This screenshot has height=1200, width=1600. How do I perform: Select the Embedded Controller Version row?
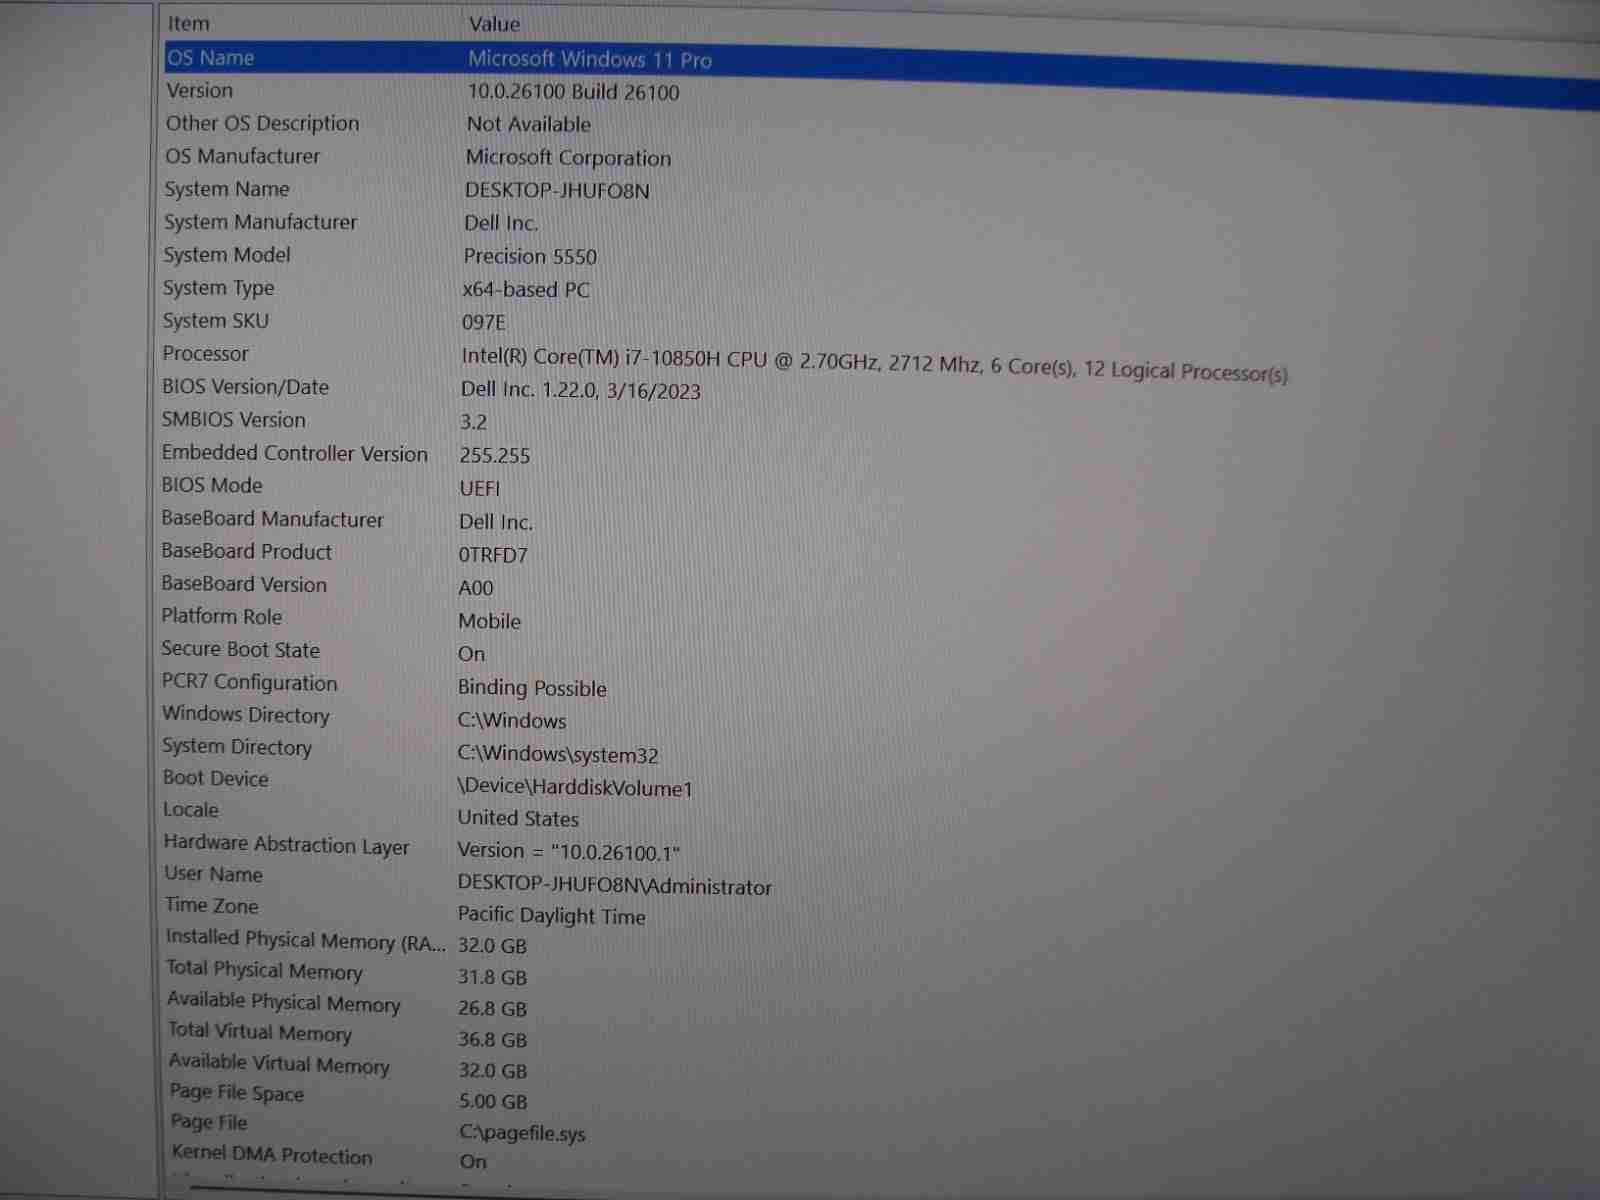294,453
